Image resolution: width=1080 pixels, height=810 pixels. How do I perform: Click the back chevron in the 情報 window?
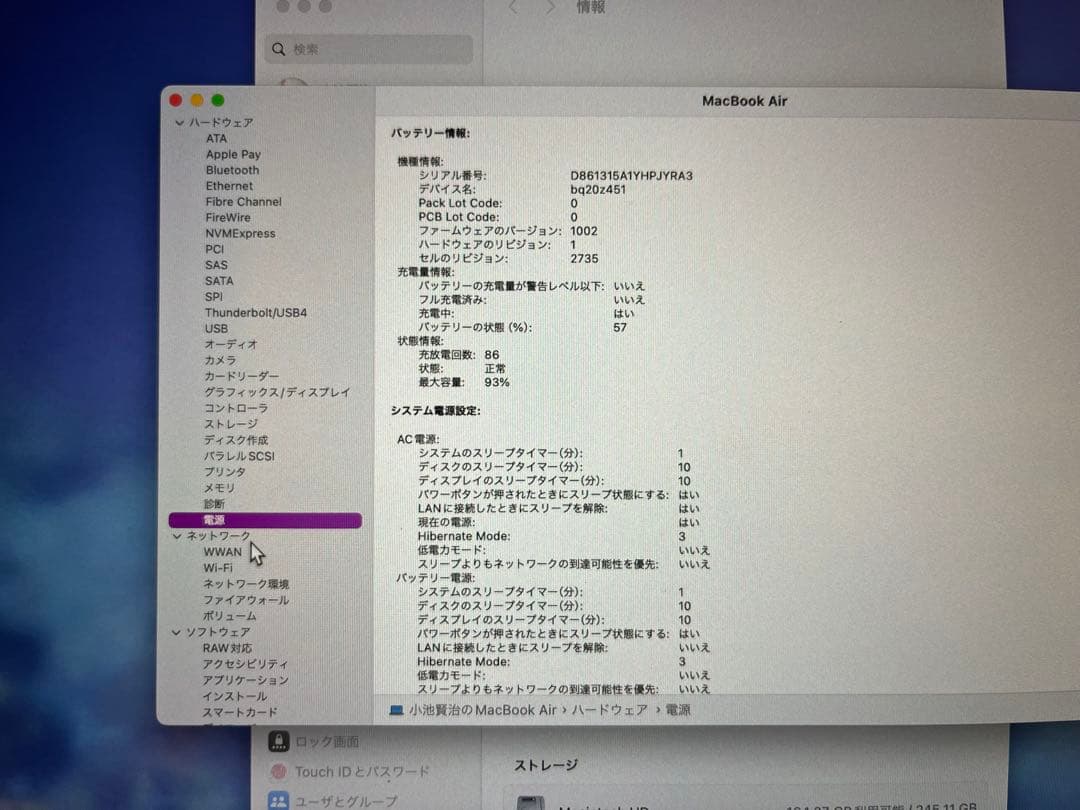[513, 7]
